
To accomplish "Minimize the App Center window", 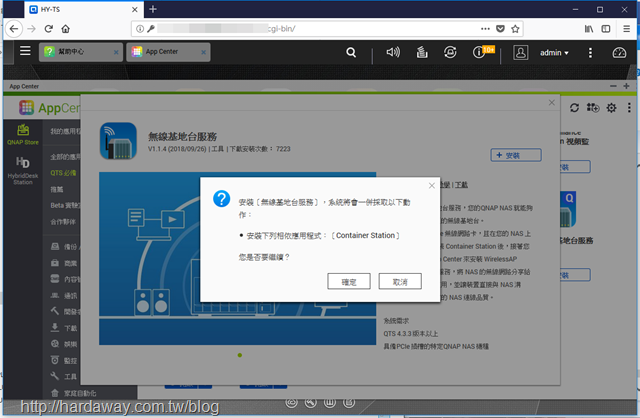I will (x=613, y=86).
